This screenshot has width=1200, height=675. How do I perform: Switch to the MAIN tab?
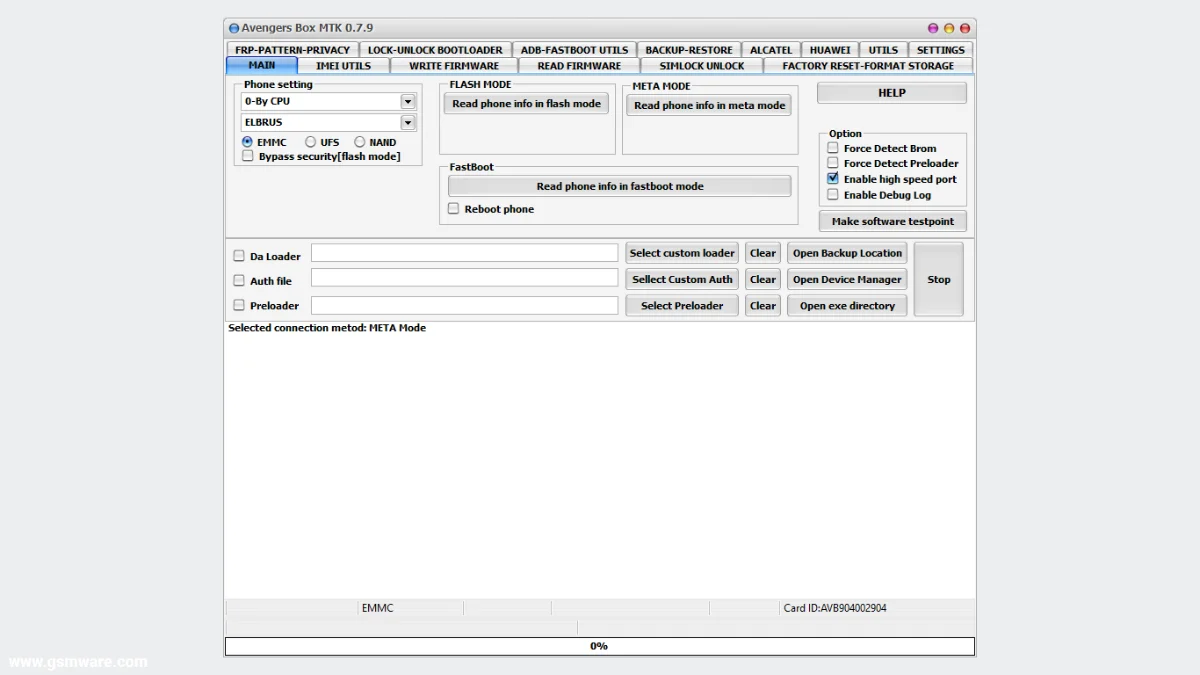click(262, 66)
